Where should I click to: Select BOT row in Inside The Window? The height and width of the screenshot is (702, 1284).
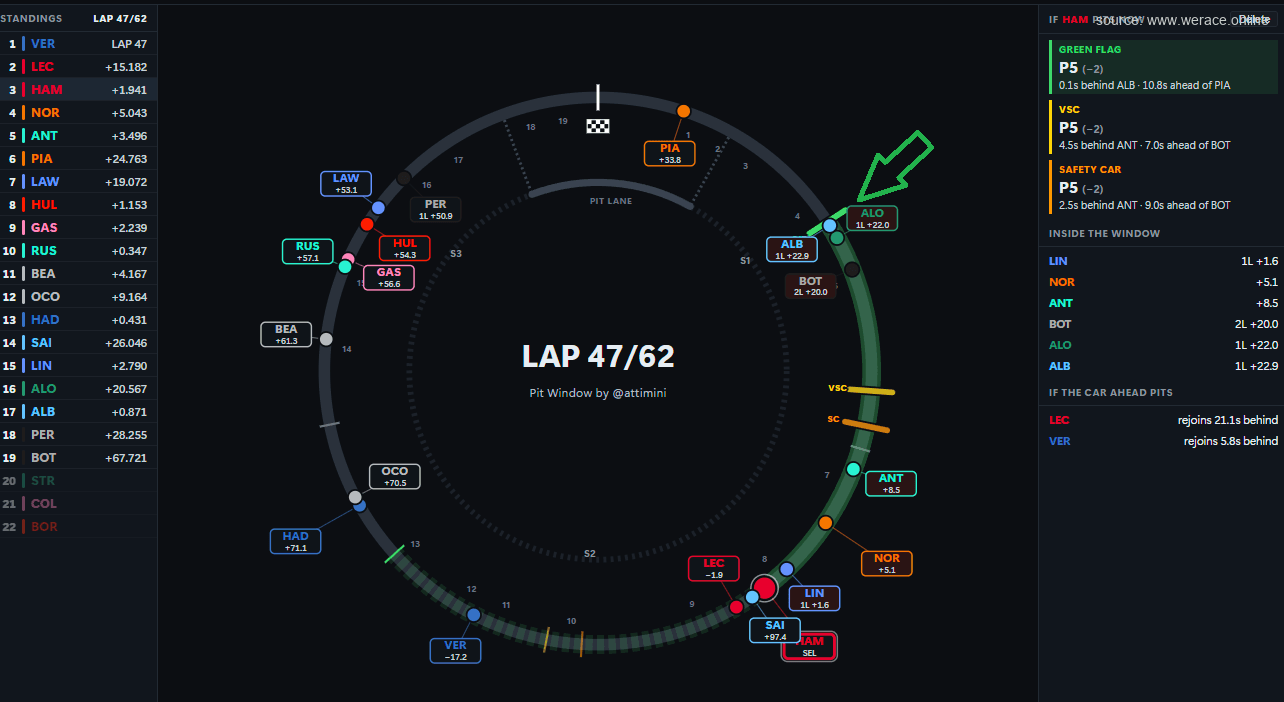(1163, 324)
